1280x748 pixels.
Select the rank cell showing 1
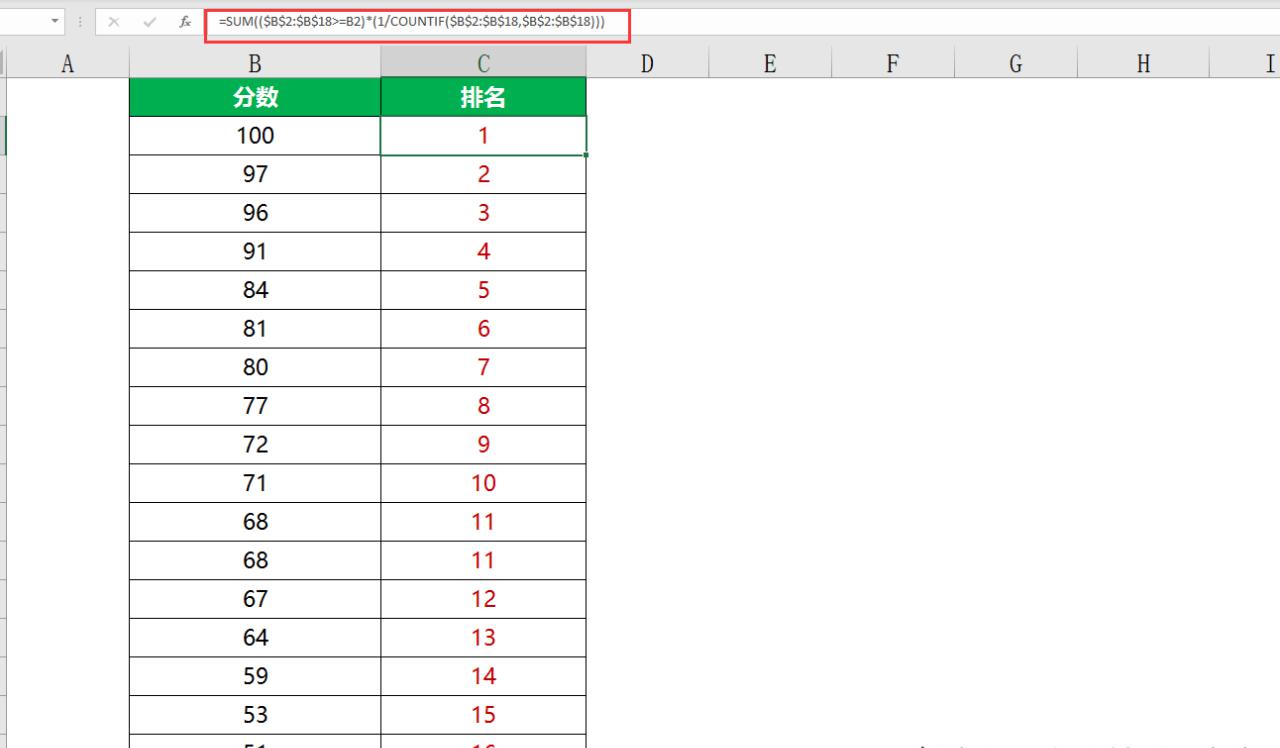tap(483, 136)
